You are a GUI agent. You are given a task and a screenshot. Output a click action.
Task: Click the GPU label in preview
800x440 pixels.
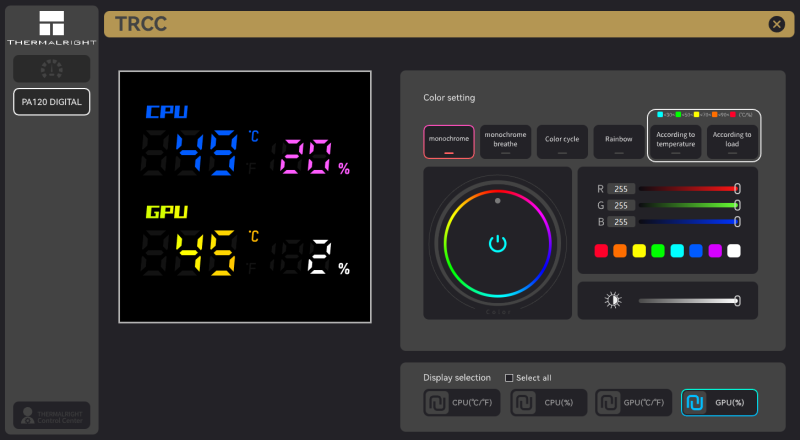[167, 212]
